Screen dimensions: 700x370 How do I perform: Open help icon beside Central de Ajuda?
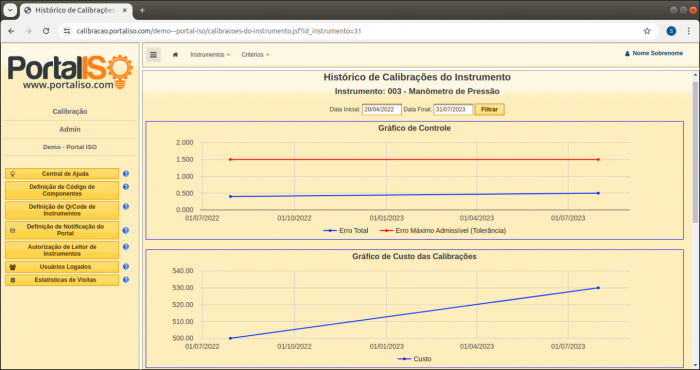coord(126,174)
